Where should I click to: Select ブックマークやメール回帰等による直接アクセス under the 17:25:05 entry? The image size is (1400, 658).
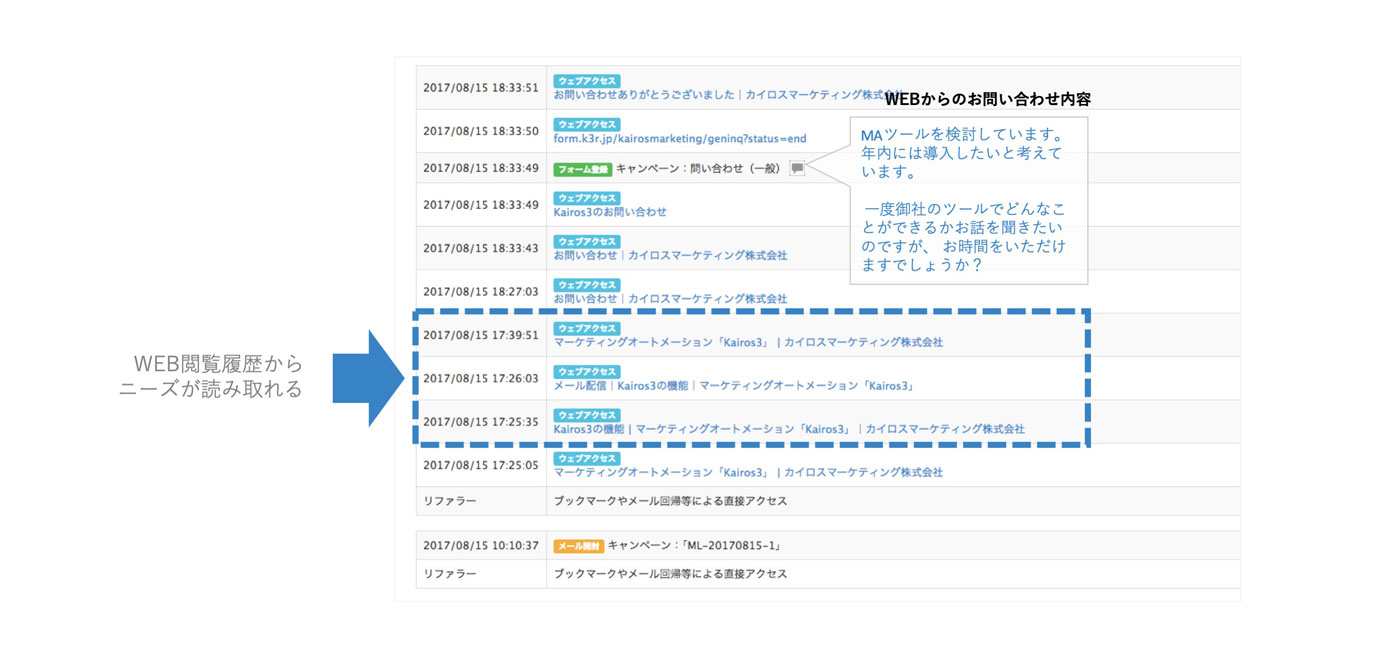coord(671,501)
